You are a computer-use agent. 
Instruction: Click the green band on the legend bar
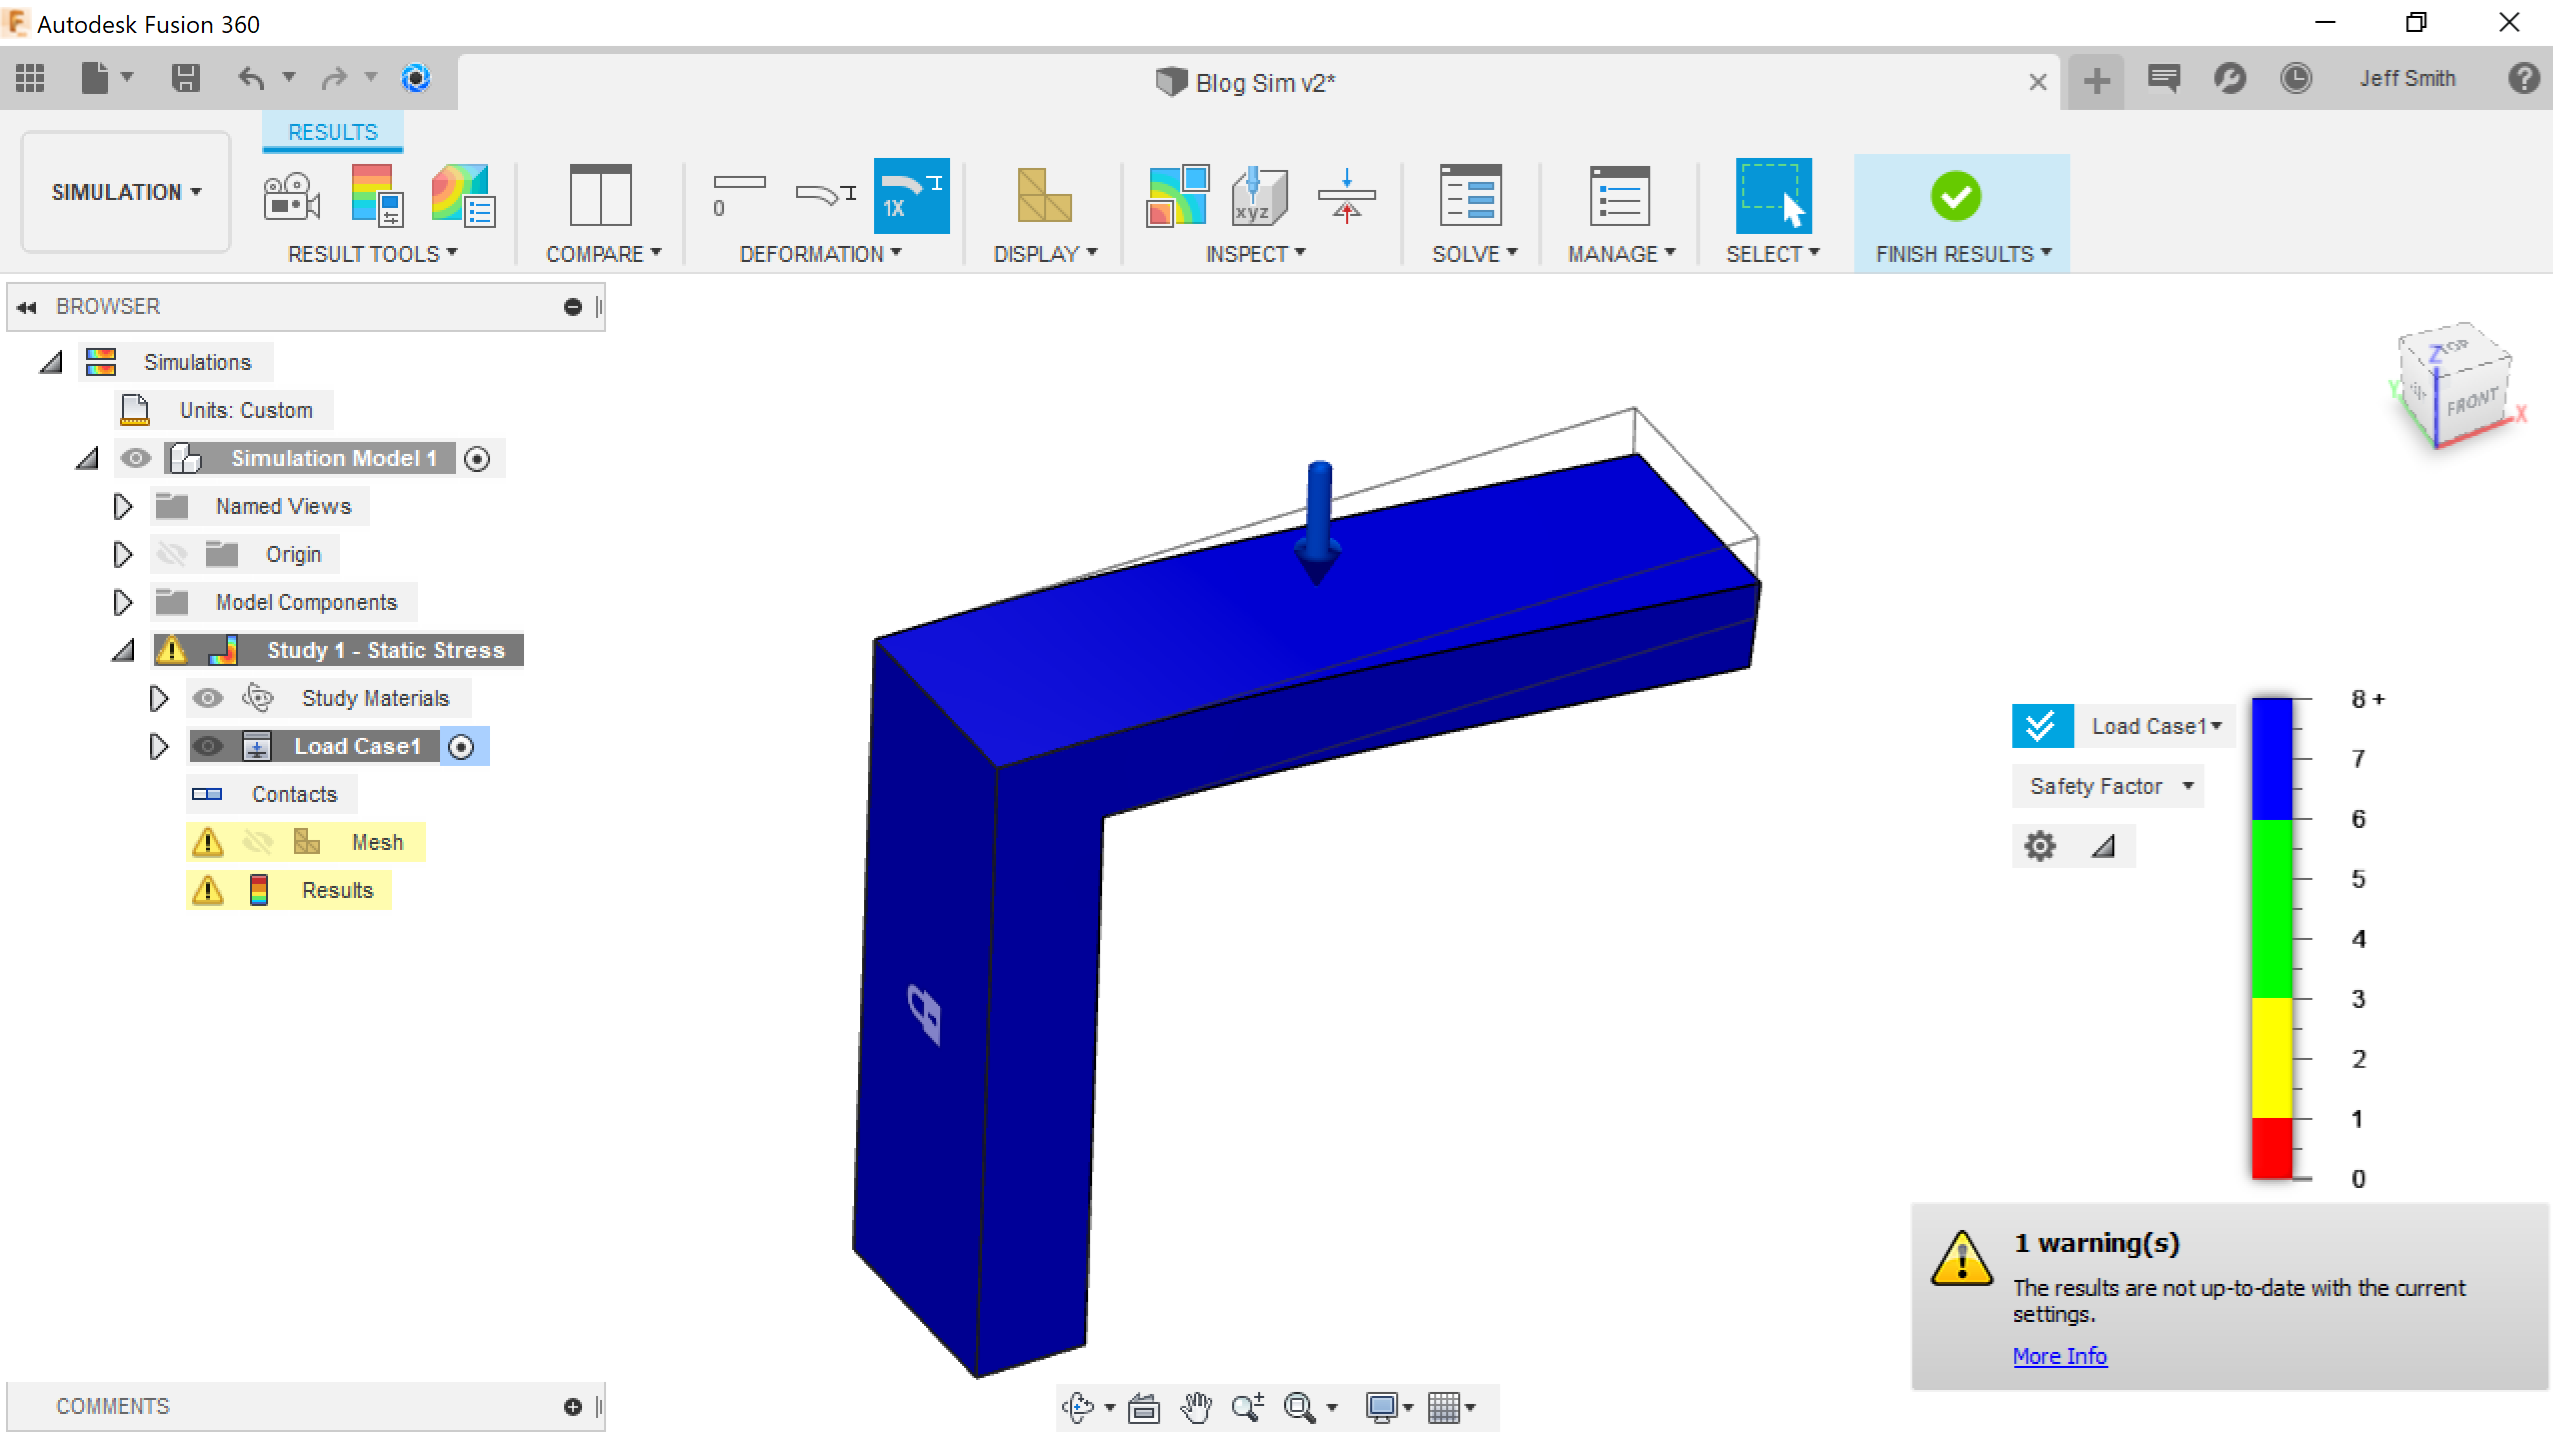coord(2271,908)
